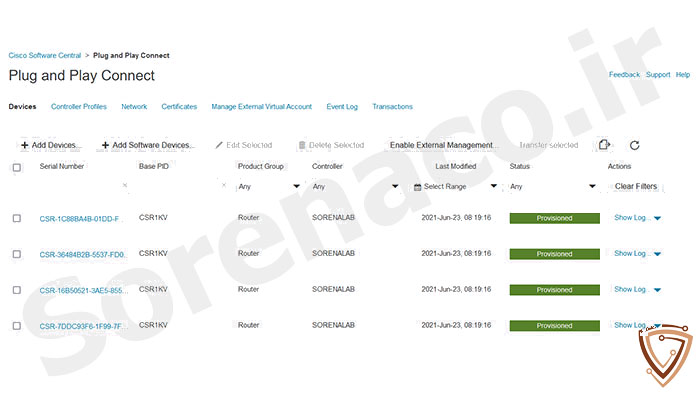This screenshot has height=394, width=700.
Task: Click the export devices icon
Action: [604, 145]
